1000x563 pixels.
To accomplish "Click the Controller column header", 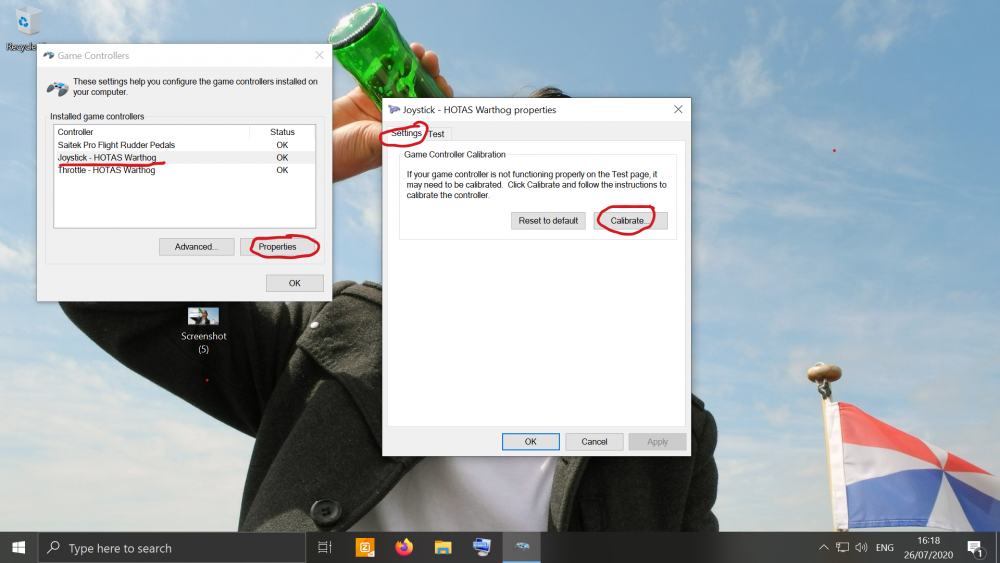I will click(x=152, y=132).
